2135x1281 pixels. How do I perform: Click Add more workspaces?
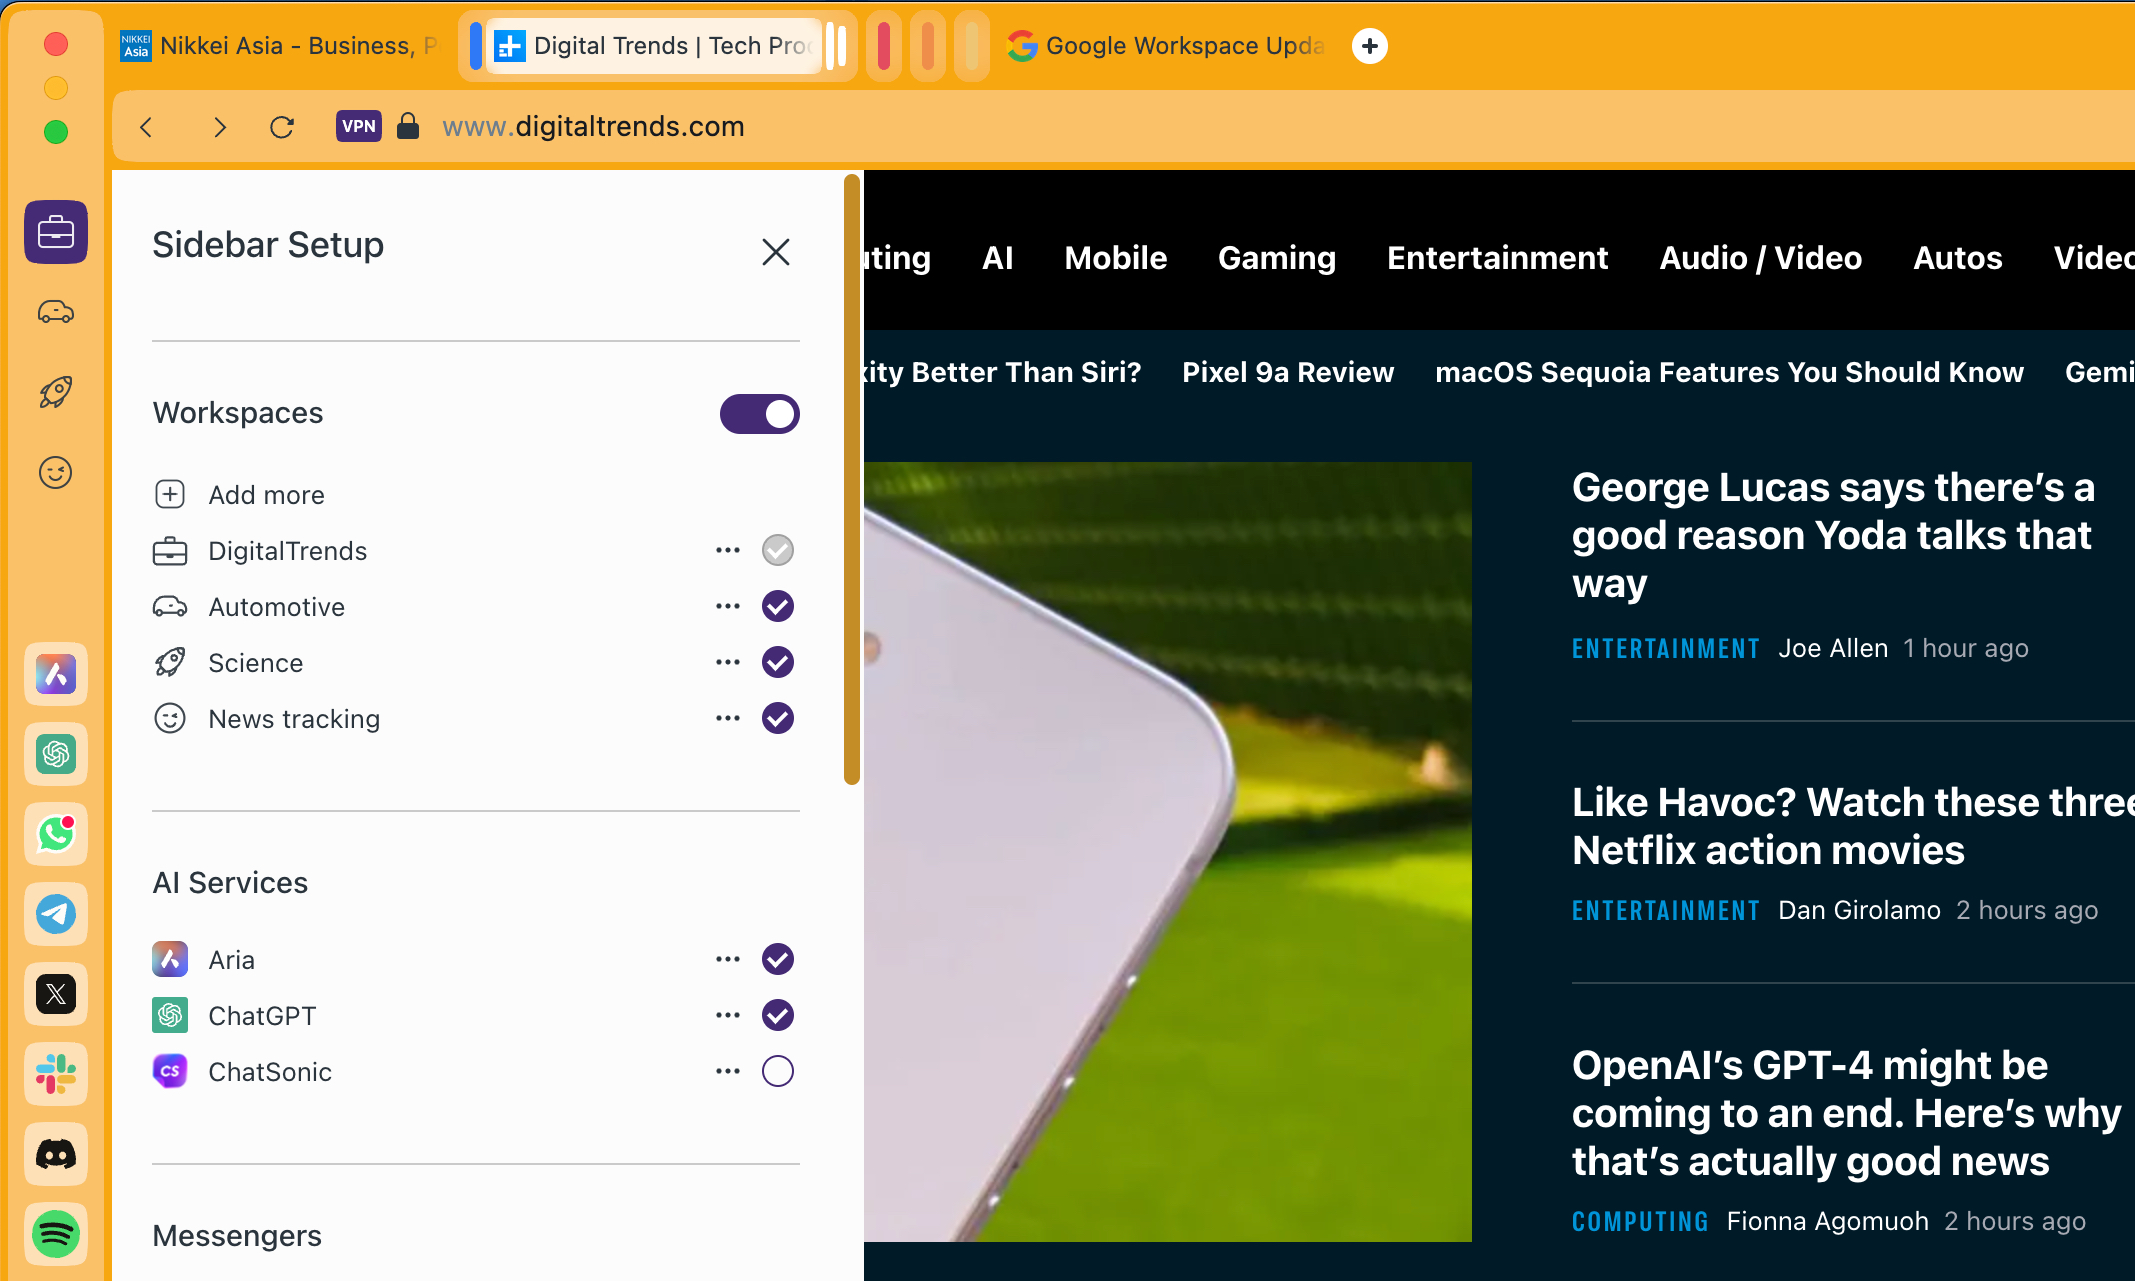coord(265,493)
